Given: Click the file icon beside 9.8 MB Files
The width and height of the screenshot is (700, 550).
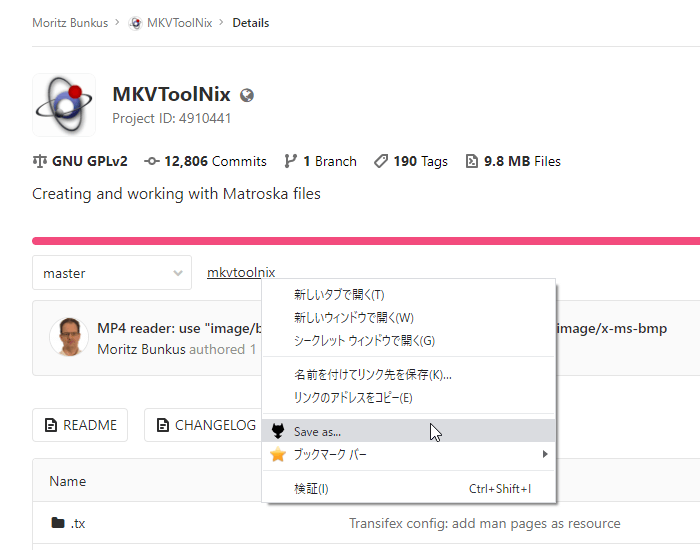Looking at the screenshot, I should click(x=471, y=161).
